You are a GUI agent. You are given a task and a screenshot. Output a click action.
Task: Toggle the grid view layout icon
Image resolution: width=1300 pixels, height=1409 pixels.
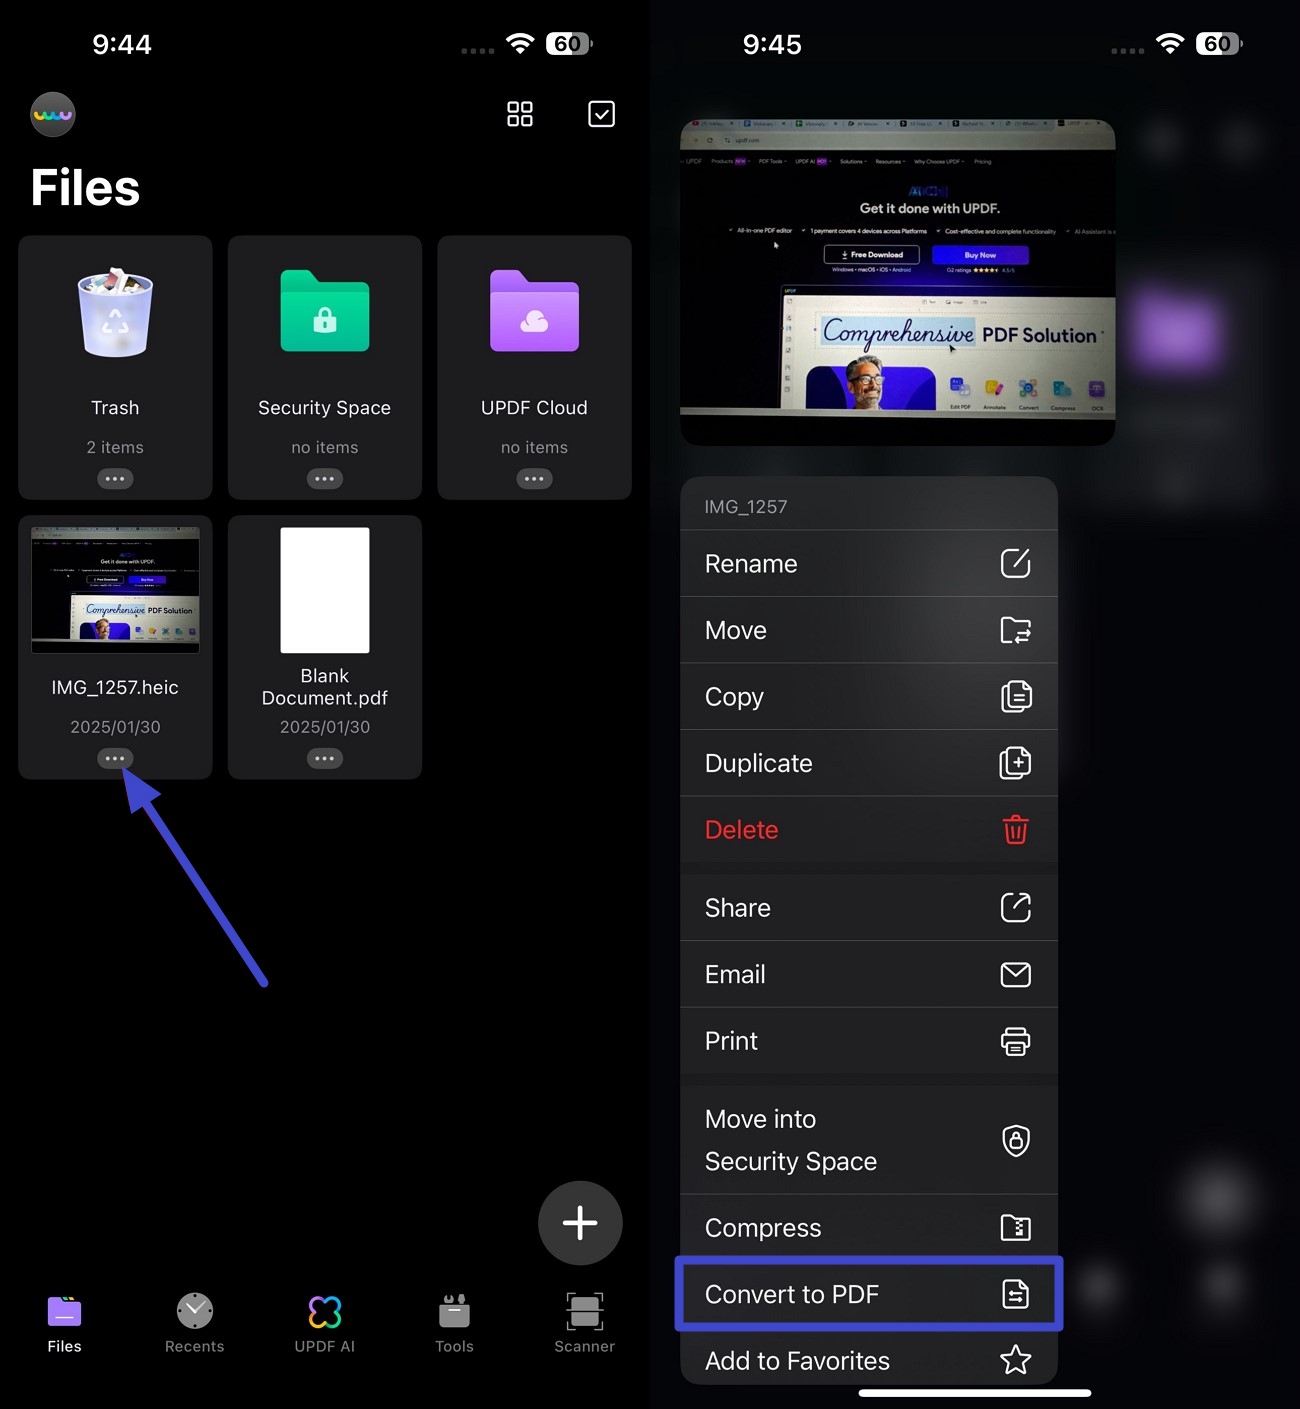point(520,114)
